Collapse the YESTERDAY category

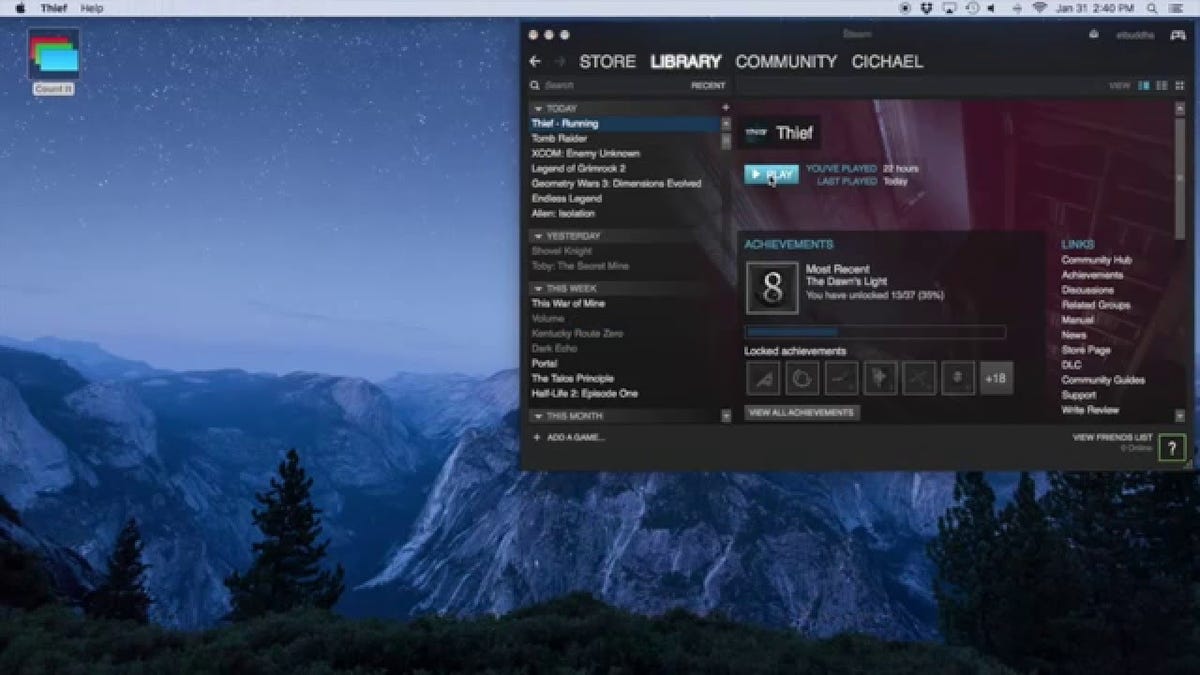coord(538,236)
